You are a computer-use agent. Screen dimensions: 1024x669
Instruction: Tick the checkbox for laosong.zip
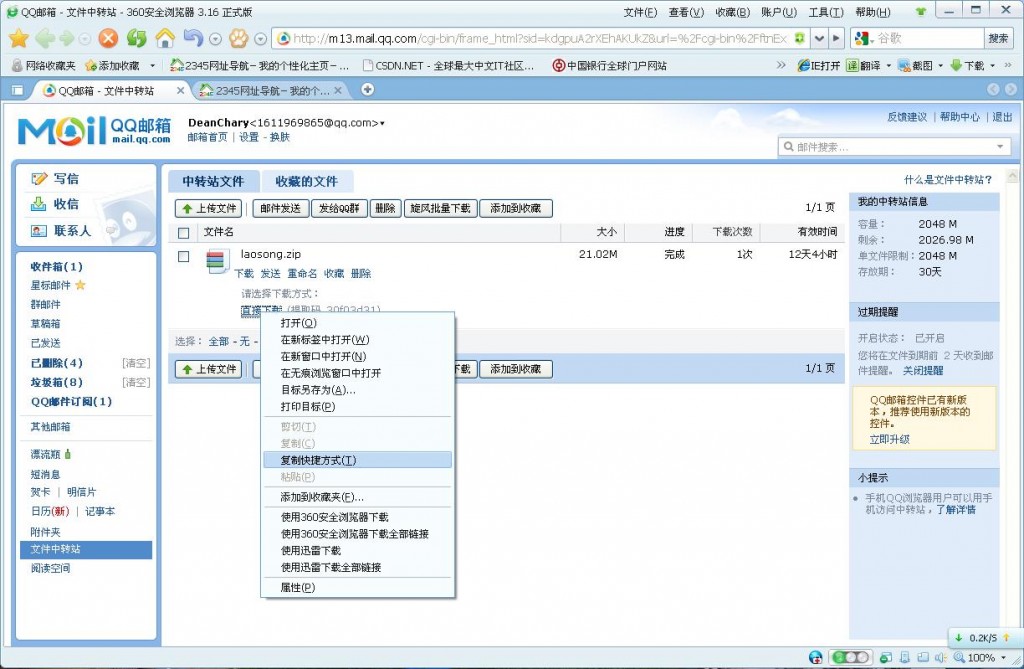pos(184,256)
